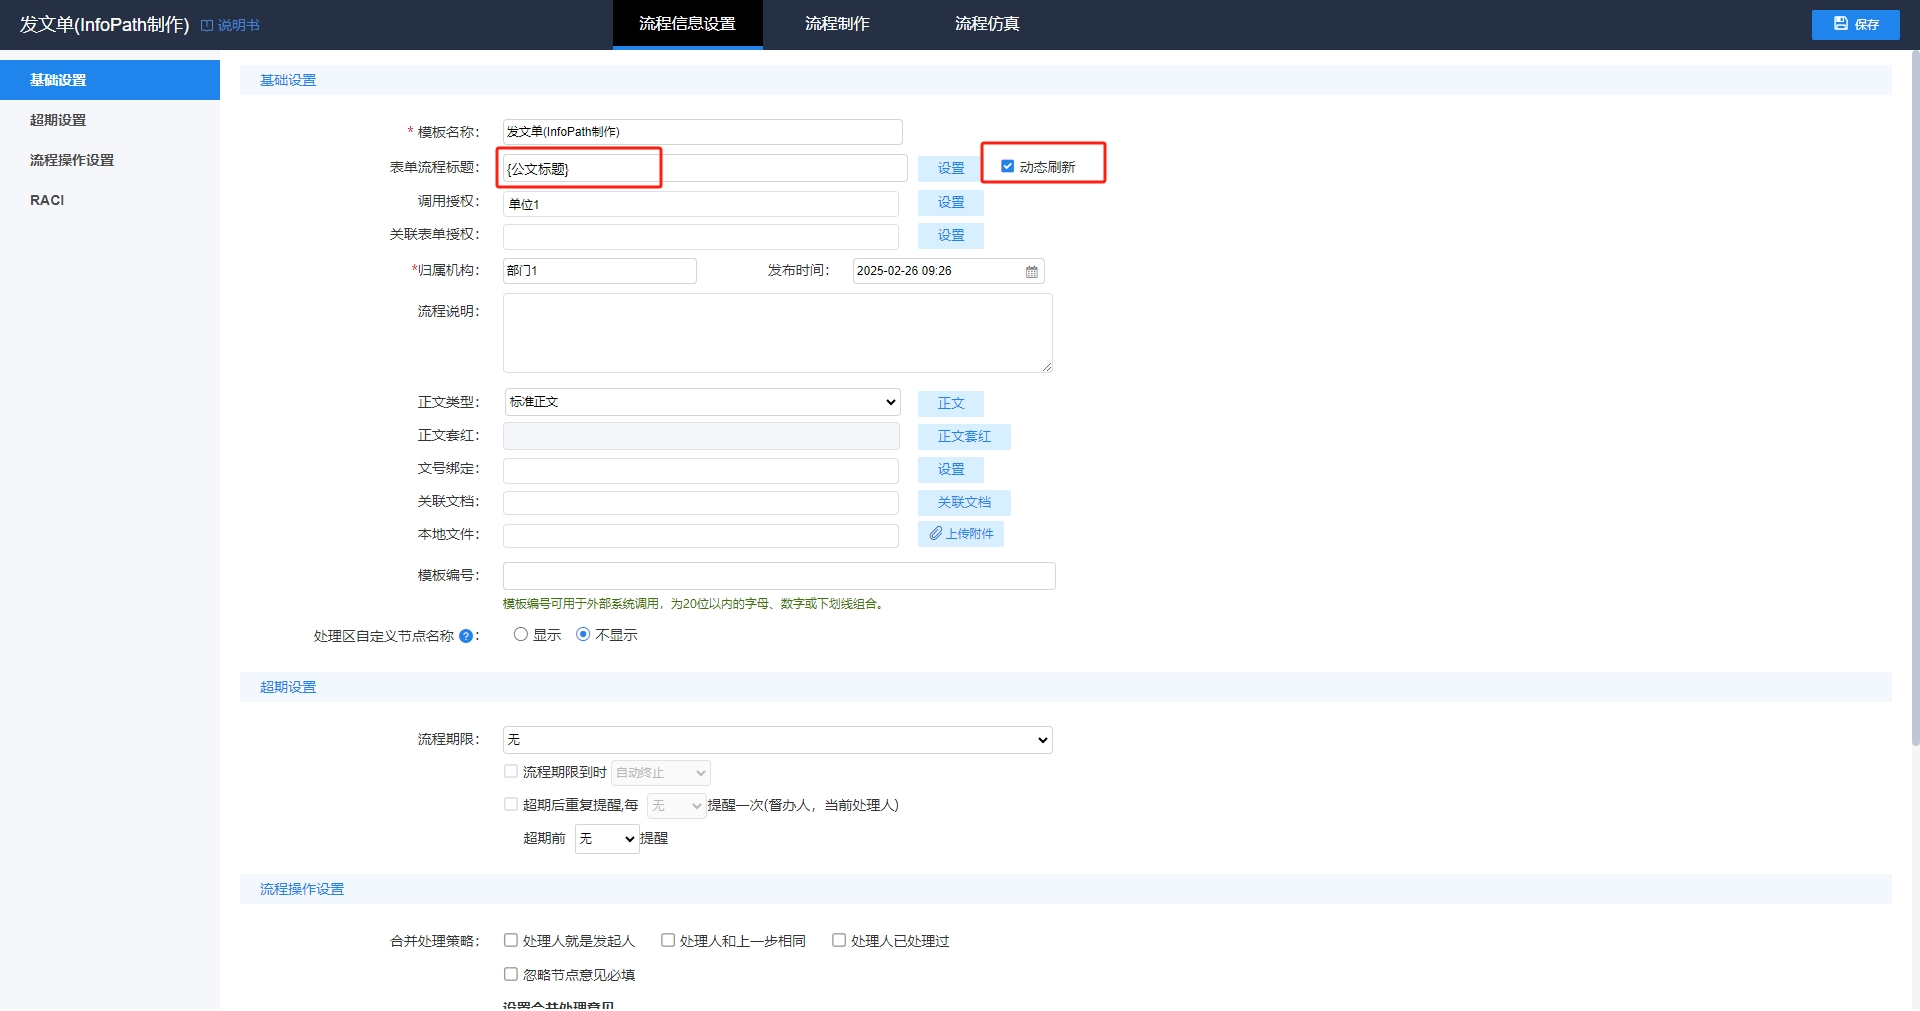Open 超期设置 in the left sidebar
Image resolution: width=1920 pixels, height=1011 pixels.
58,120
